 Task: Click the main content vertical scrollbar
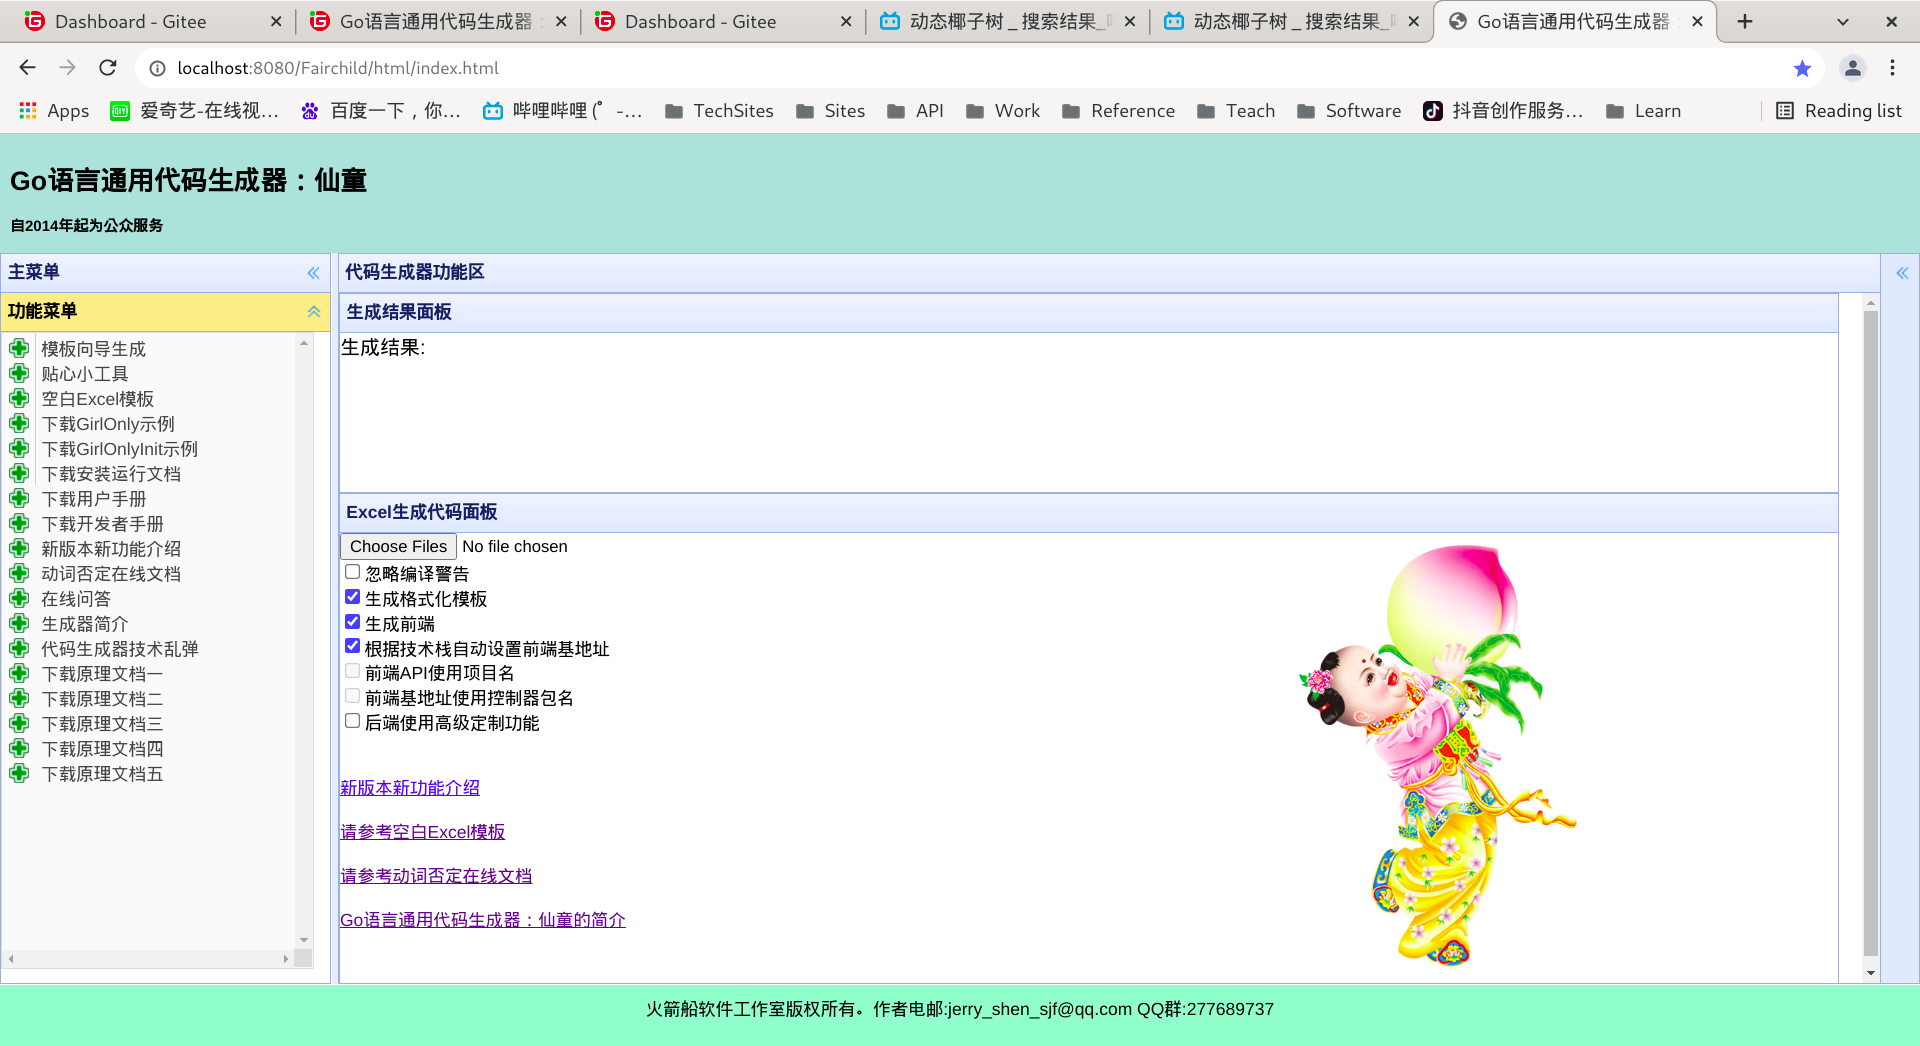[1870, 632]
